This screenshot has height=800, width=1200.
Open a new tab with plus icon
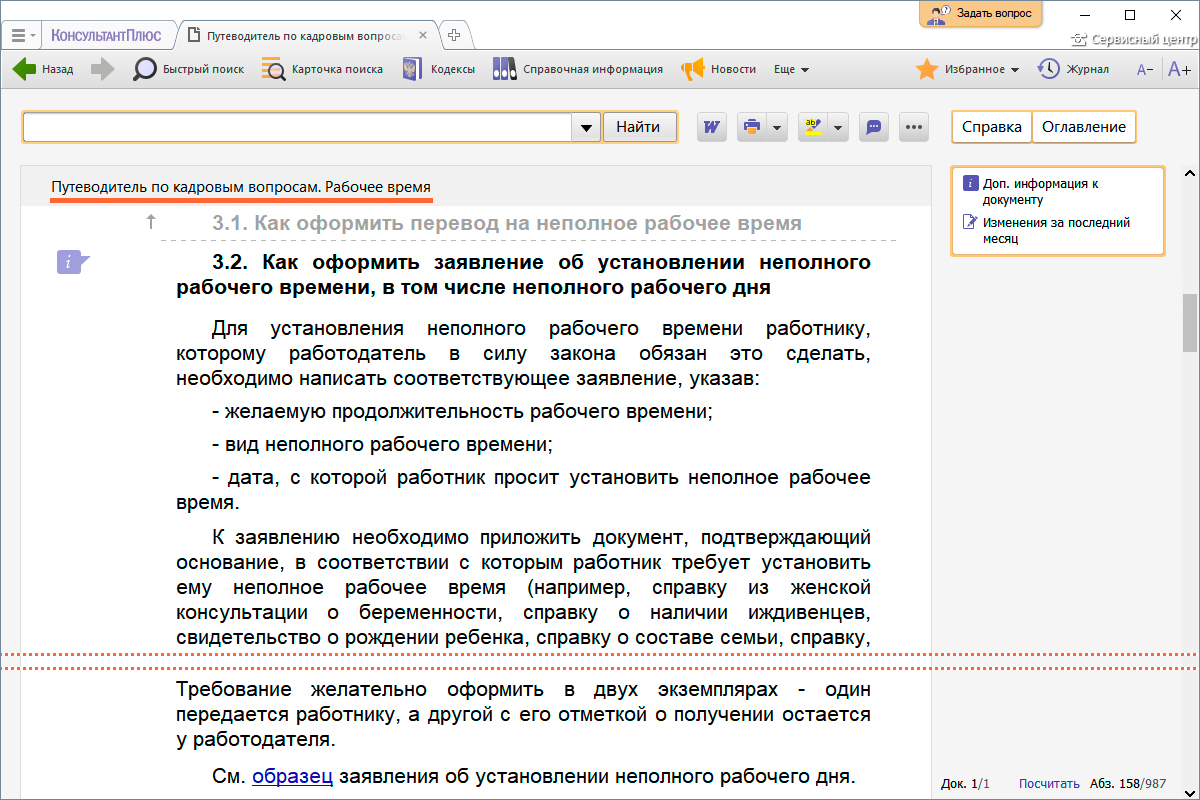454,35
